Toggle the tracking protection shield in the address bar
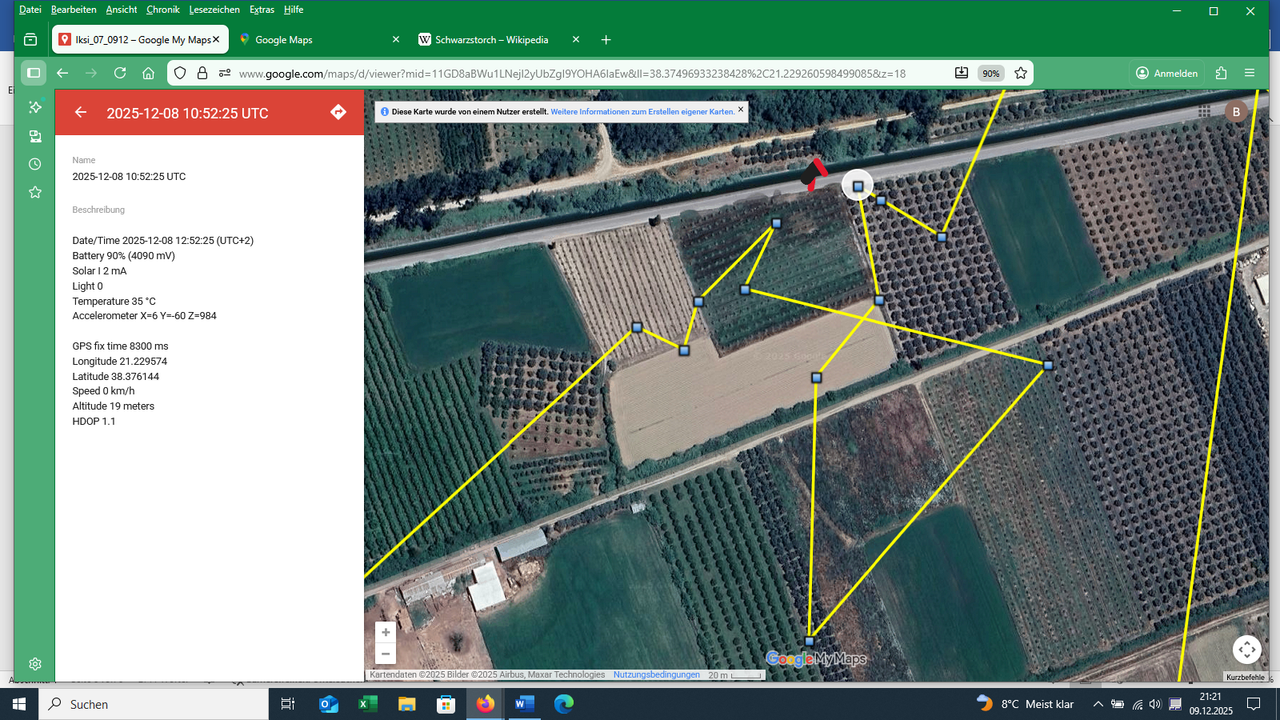The height and width of the screenshot is (720, 1280). coord(179,72)
